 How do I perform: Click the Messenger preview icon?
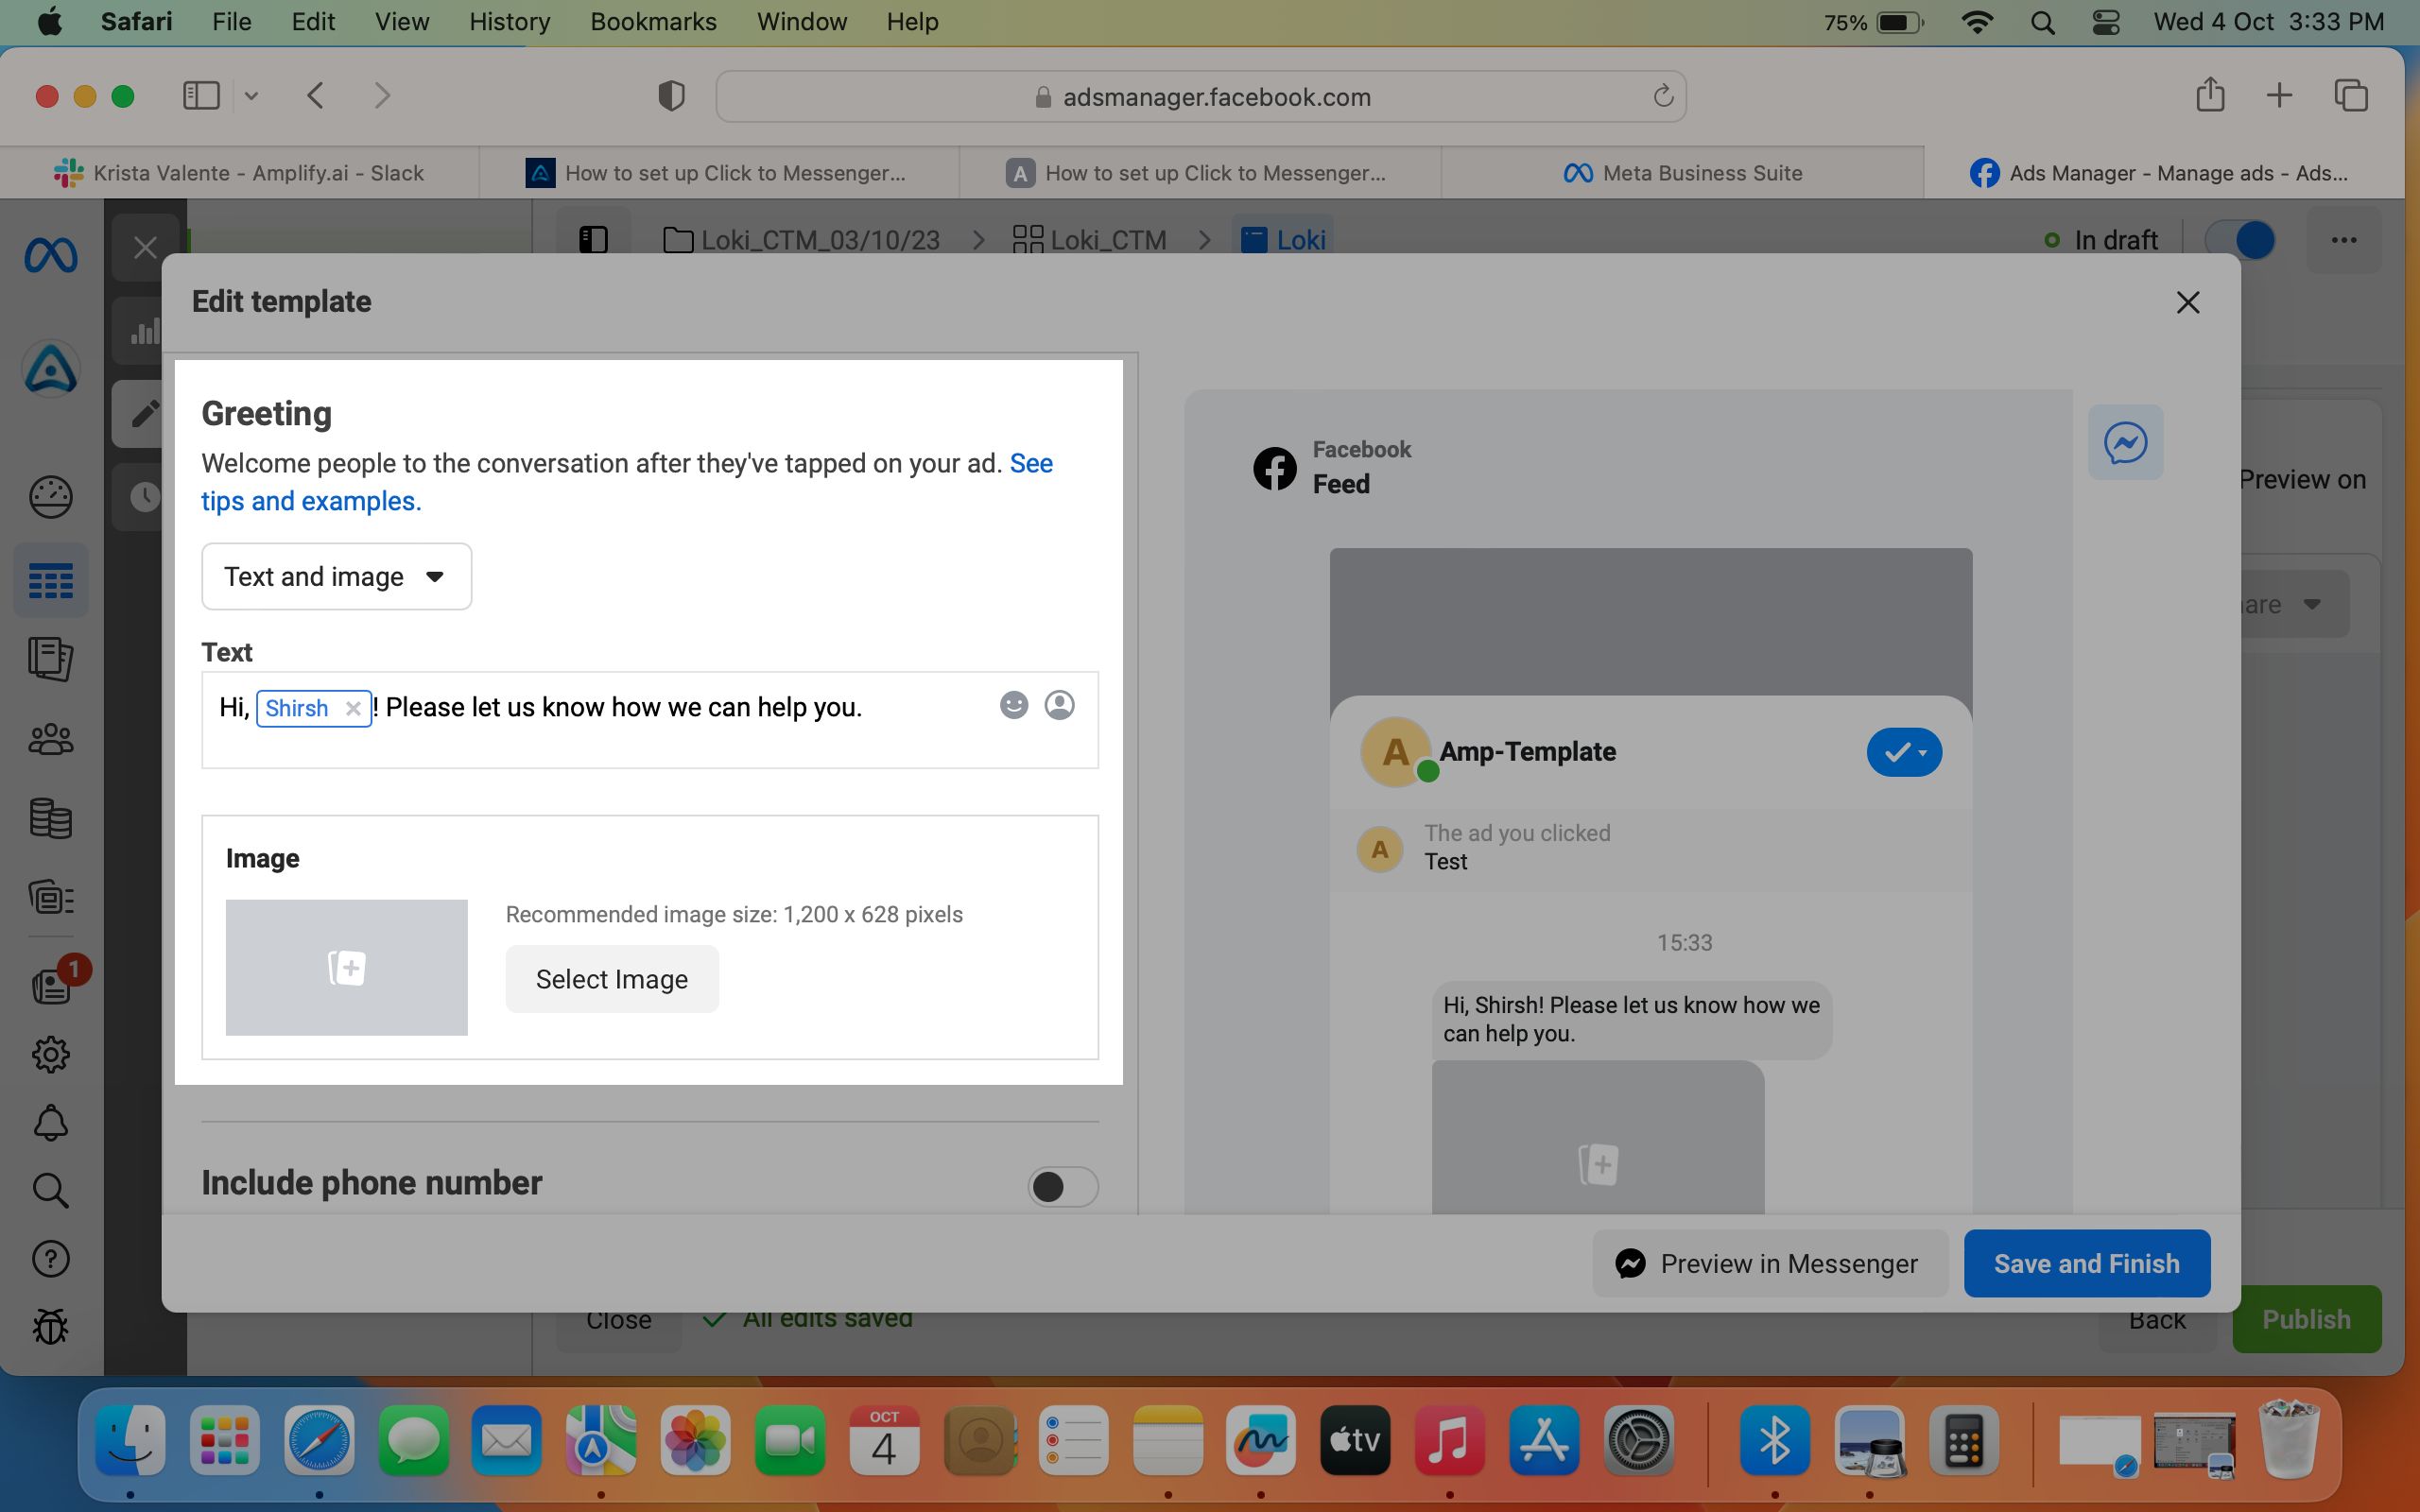click(2125, 442)
